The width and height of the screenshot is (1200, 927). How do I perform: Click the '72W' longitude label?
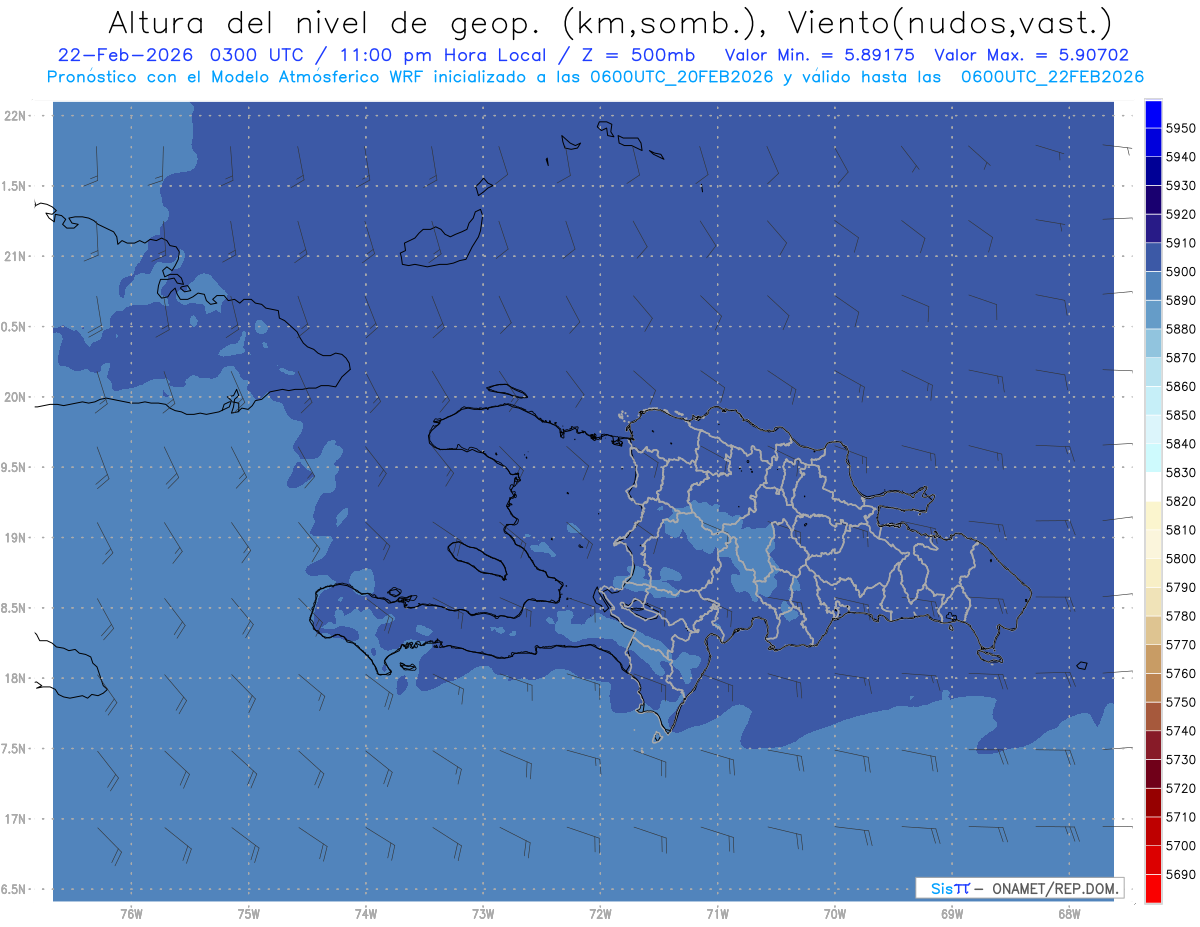(x=600, y=914)
